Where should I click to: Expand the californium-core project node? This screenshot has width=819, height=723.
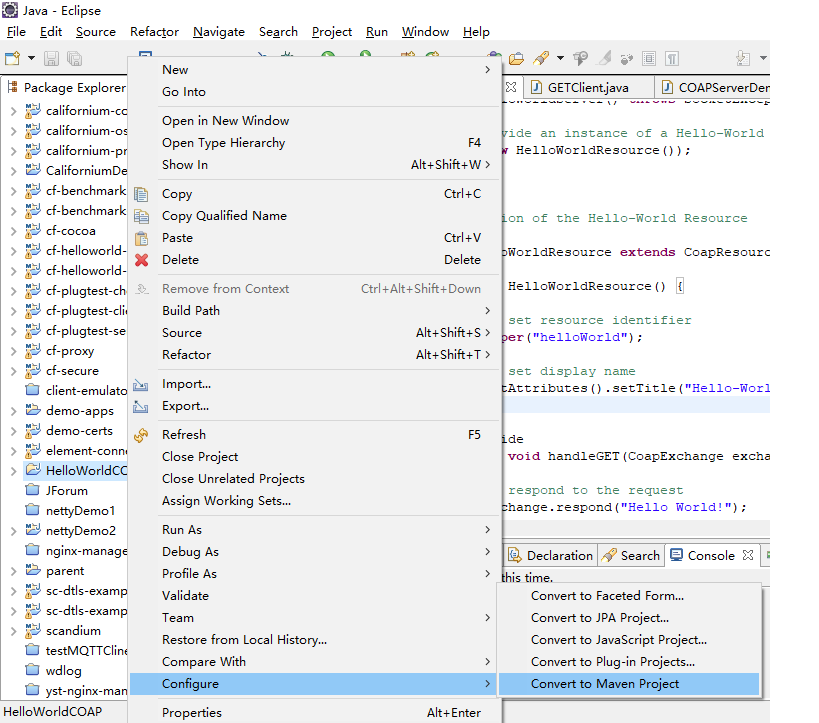pos(14,111)
